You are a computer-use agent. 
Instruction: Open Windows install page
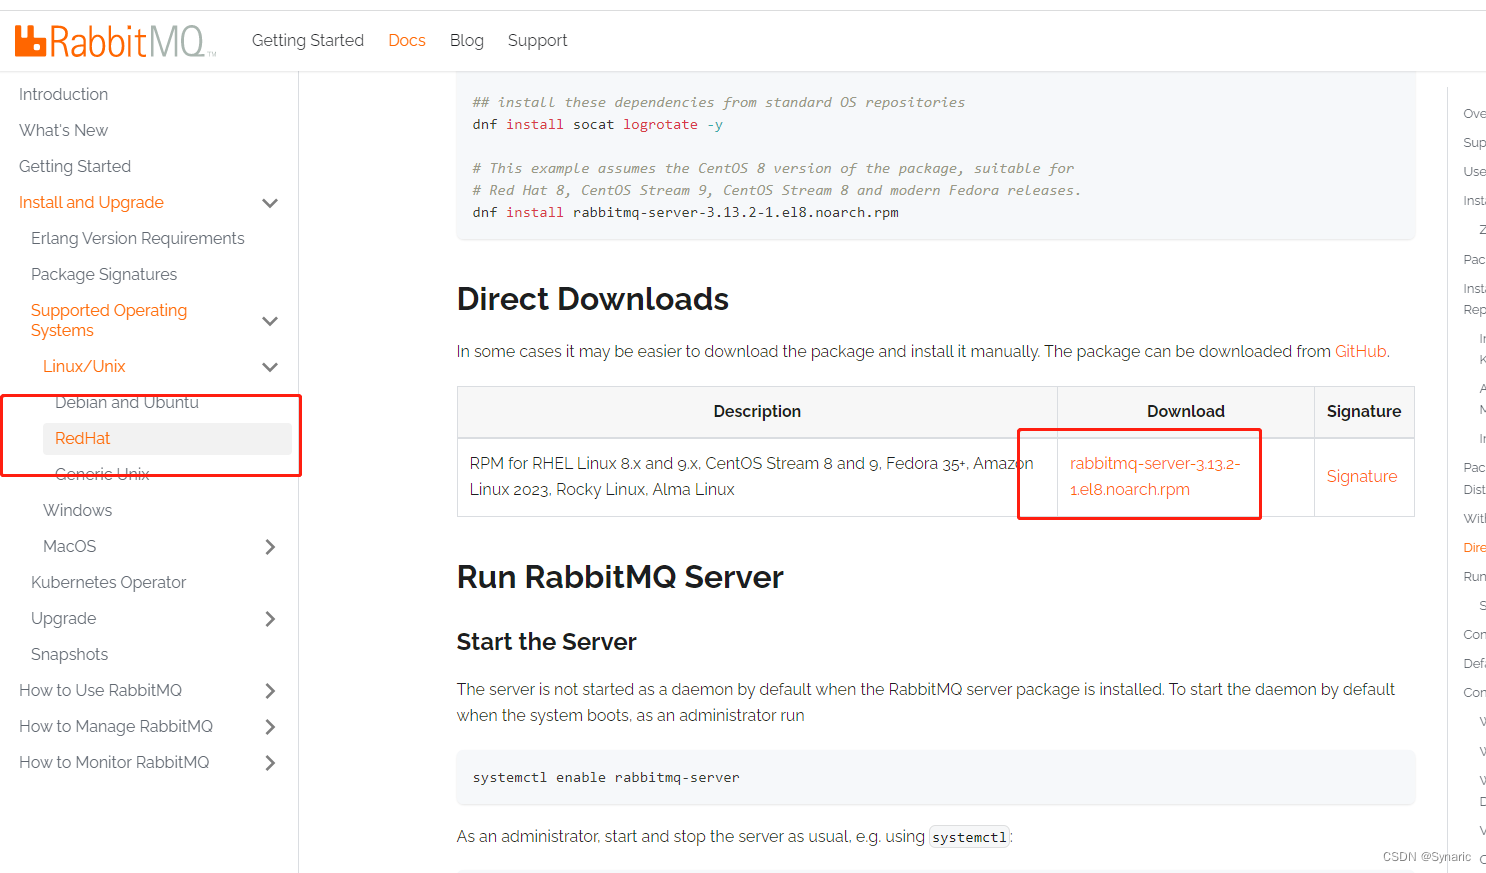point(77,510)
